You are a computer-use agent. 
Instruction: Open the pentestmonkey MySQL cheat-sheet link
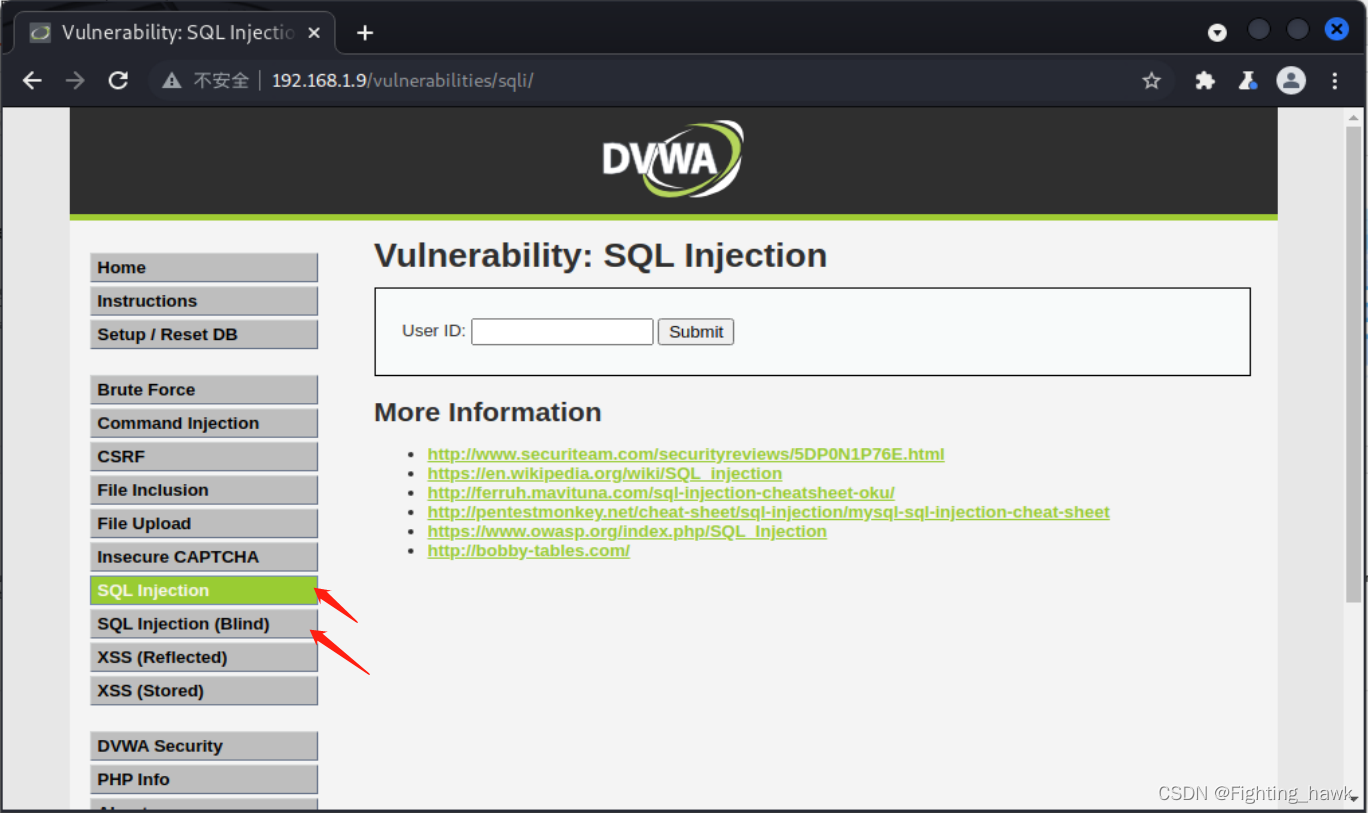[x=768, y=512]
